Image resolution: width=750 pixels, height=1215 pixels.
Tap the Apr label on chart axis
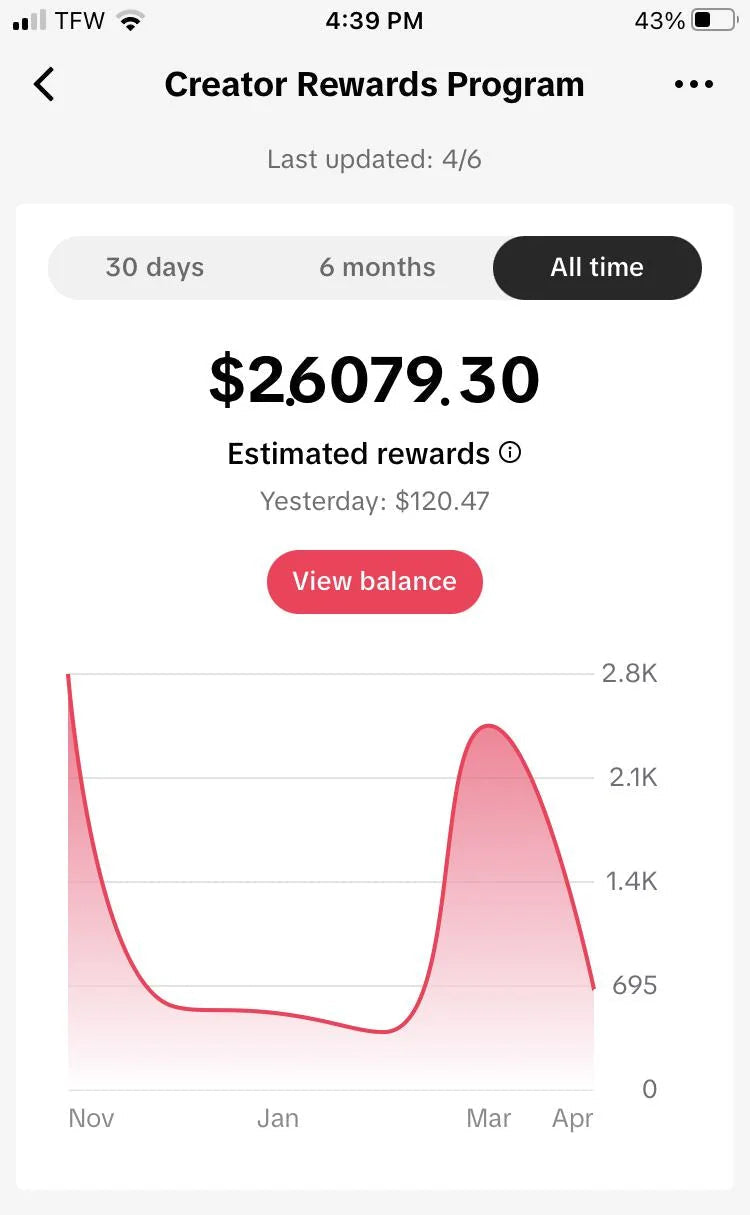point(573,1118)
